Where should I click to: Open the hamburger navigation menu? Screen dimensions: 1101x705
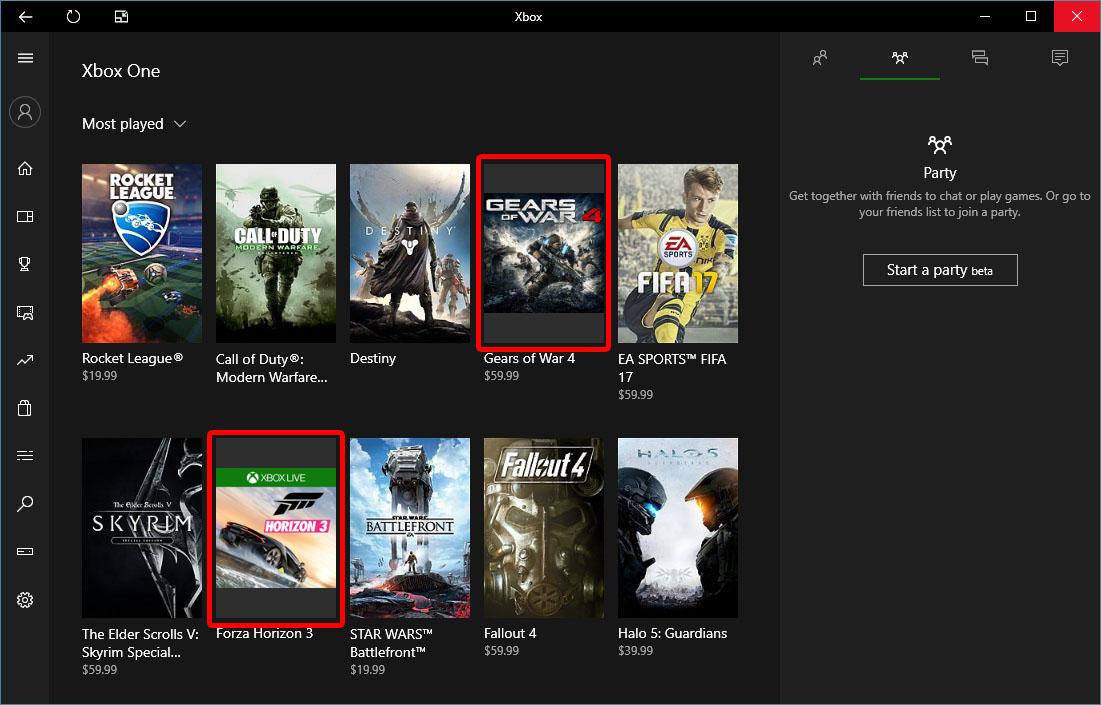tap(25, 58)
